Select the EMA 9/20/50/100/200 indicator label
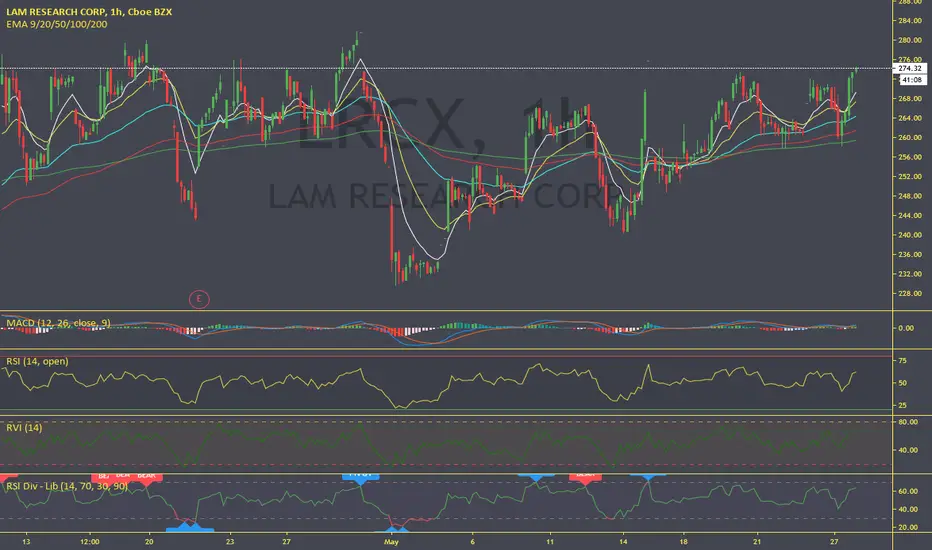 (x=57, y=24)
